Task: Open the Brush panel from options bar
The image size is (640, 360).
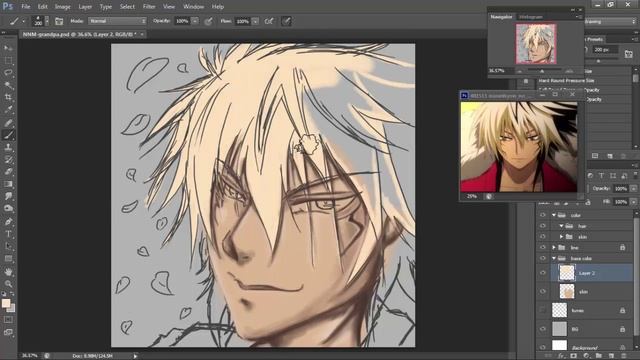Action: [x=59, y=21]
